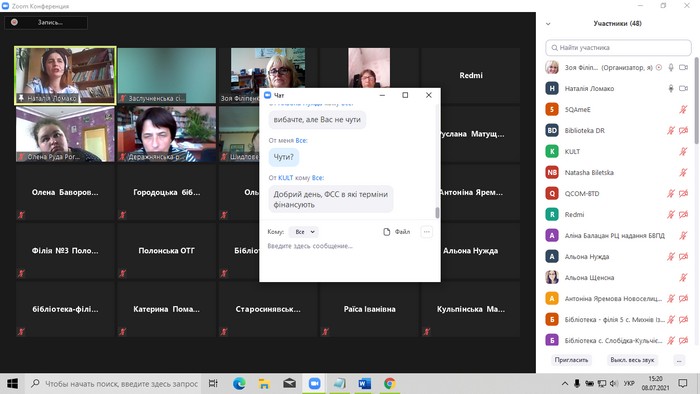Click muted mic icon for Biblioteka DR
This screenshot has height=394, width=700.
tap(671, 130)
